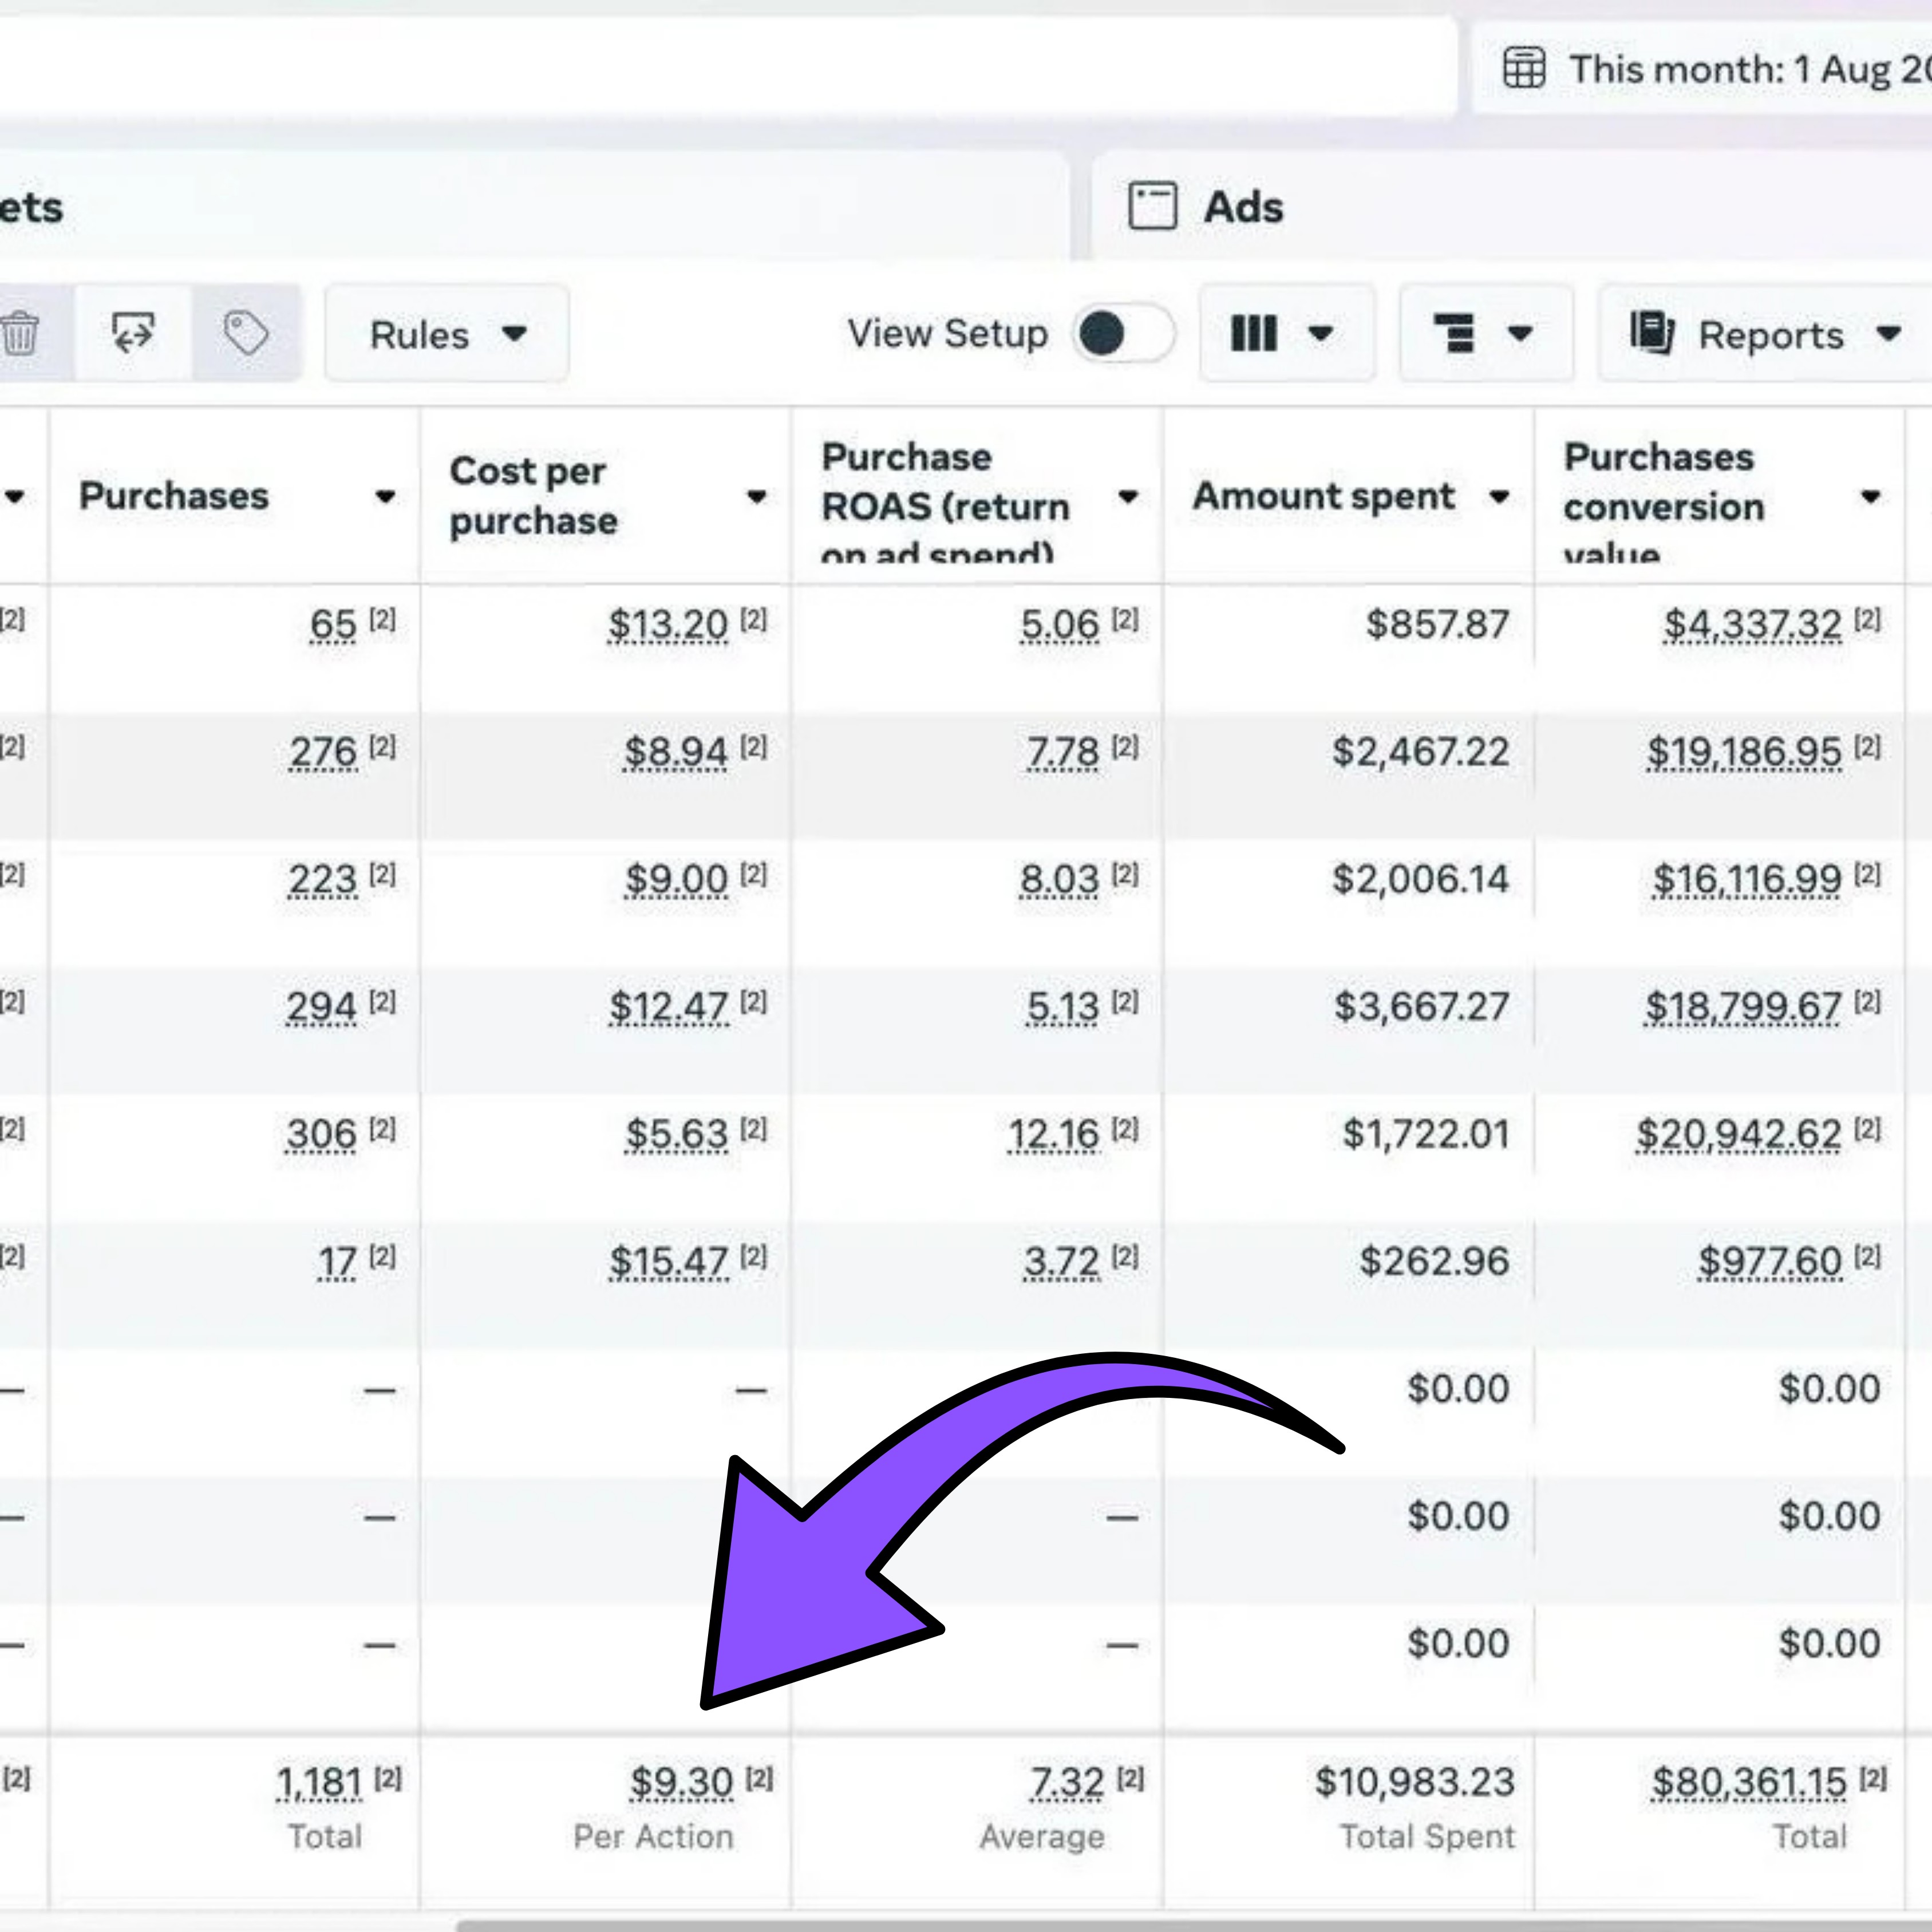The width and height of the screenshot is (1932, 1932).
Task: Click total spent $10,983.23
Action: click(x=1415, y=1782)
